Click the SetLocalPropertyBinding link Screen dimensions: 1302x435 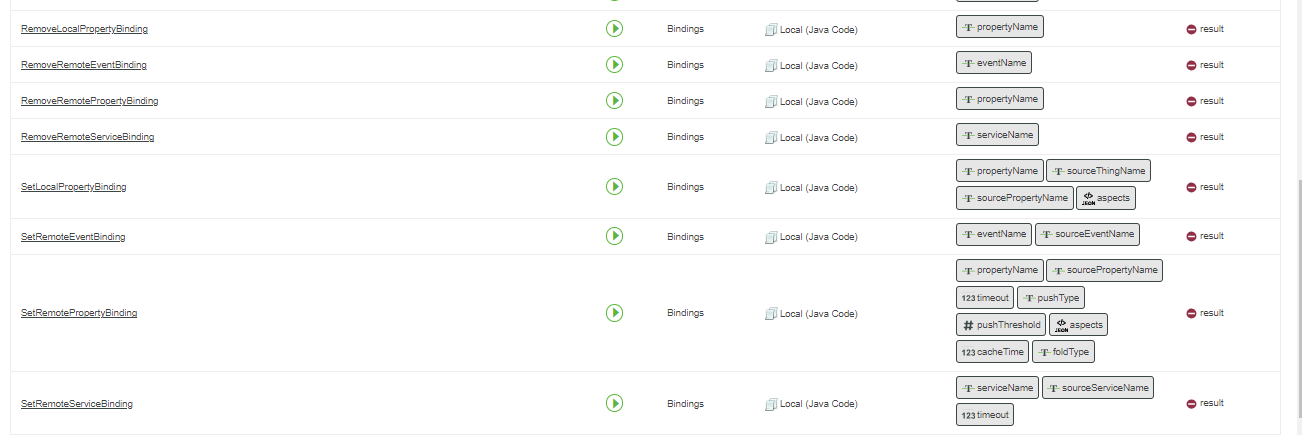(x=73, y=187)
